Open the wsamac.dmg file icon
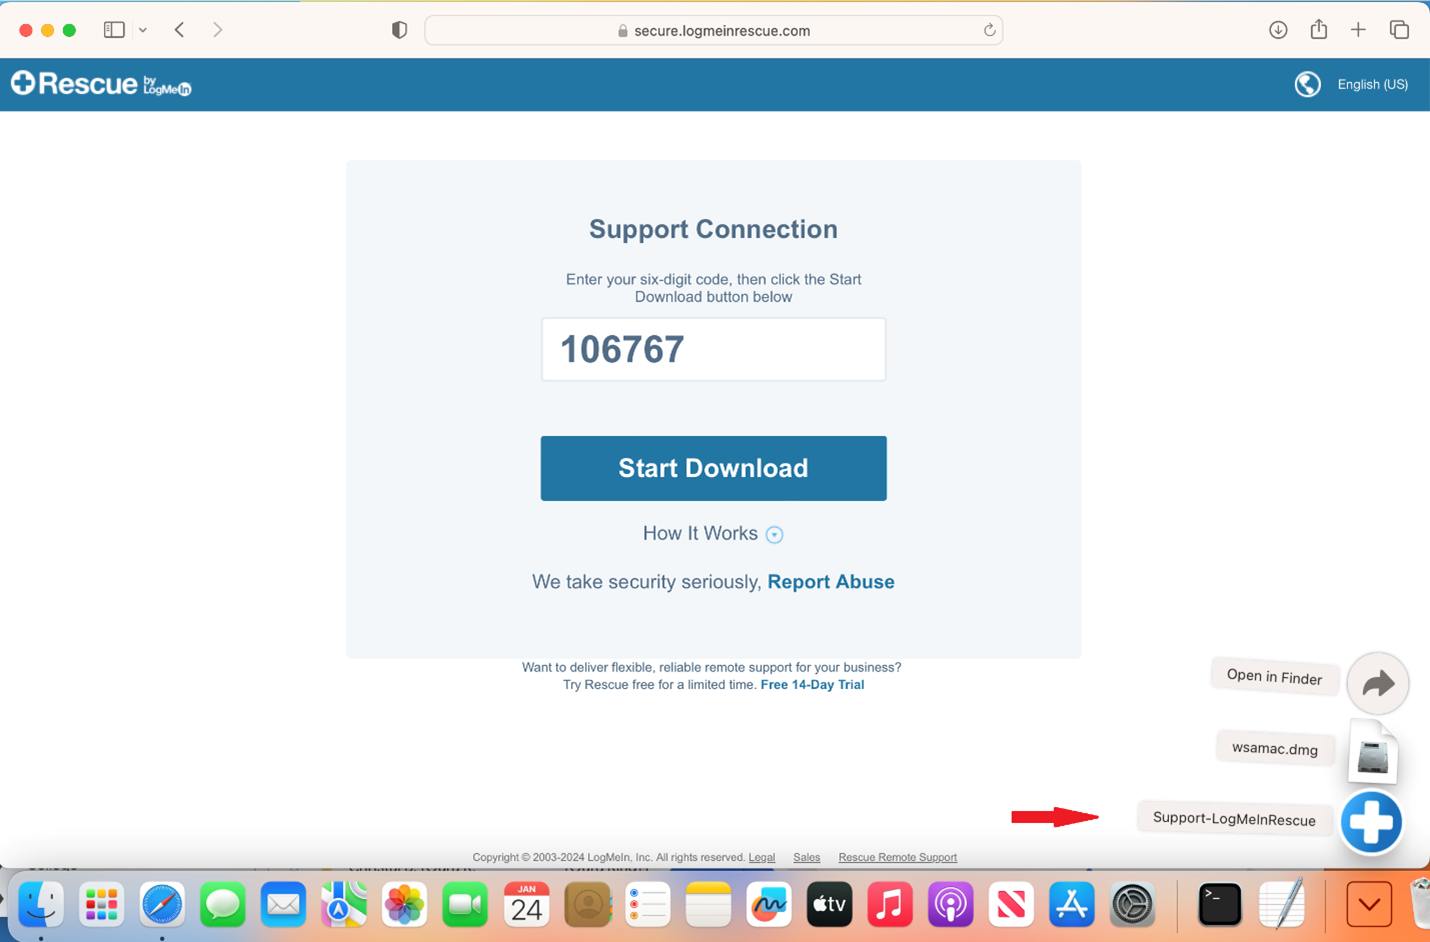This screenshot has height=942, width=1430. [x=1372, y=753]
